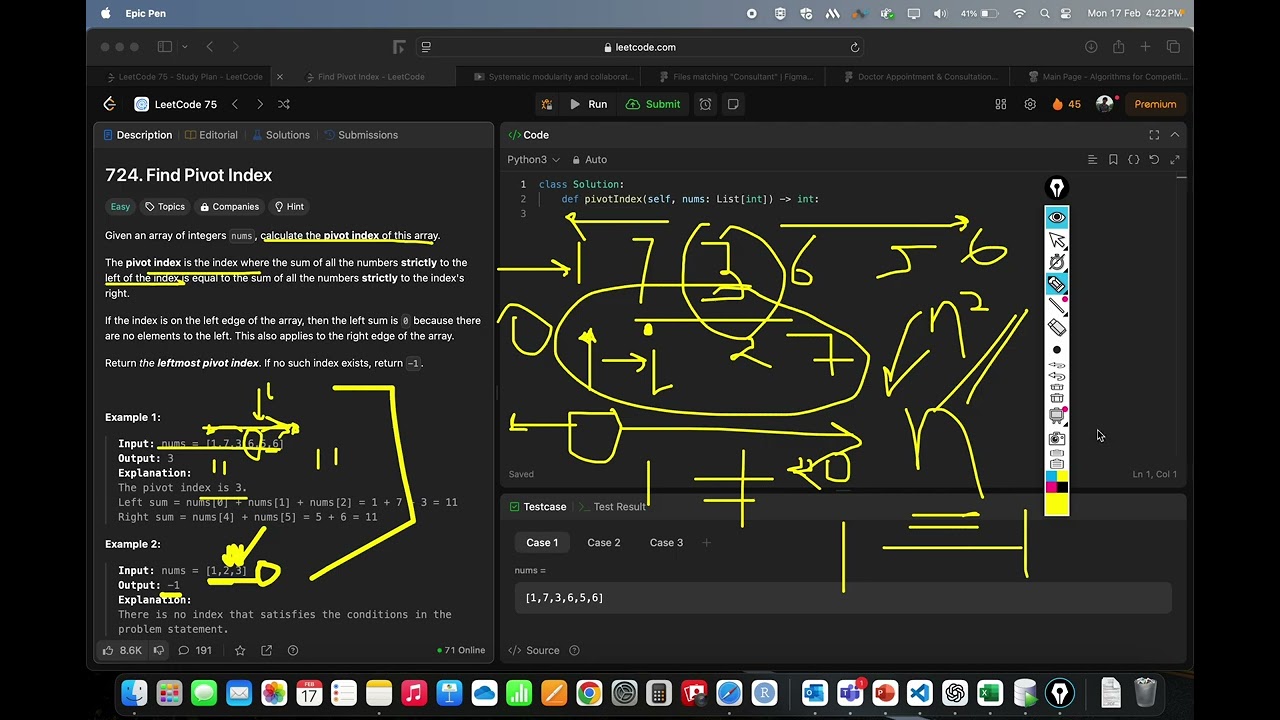Open the debugger icon beside Run
The height and width of the screenshot is (720, 1280).
(x=547, y=104)
